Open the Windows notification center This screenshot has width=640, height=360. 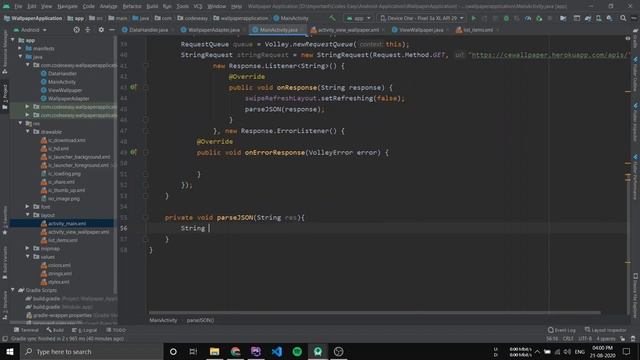click(x=627, y=351)
